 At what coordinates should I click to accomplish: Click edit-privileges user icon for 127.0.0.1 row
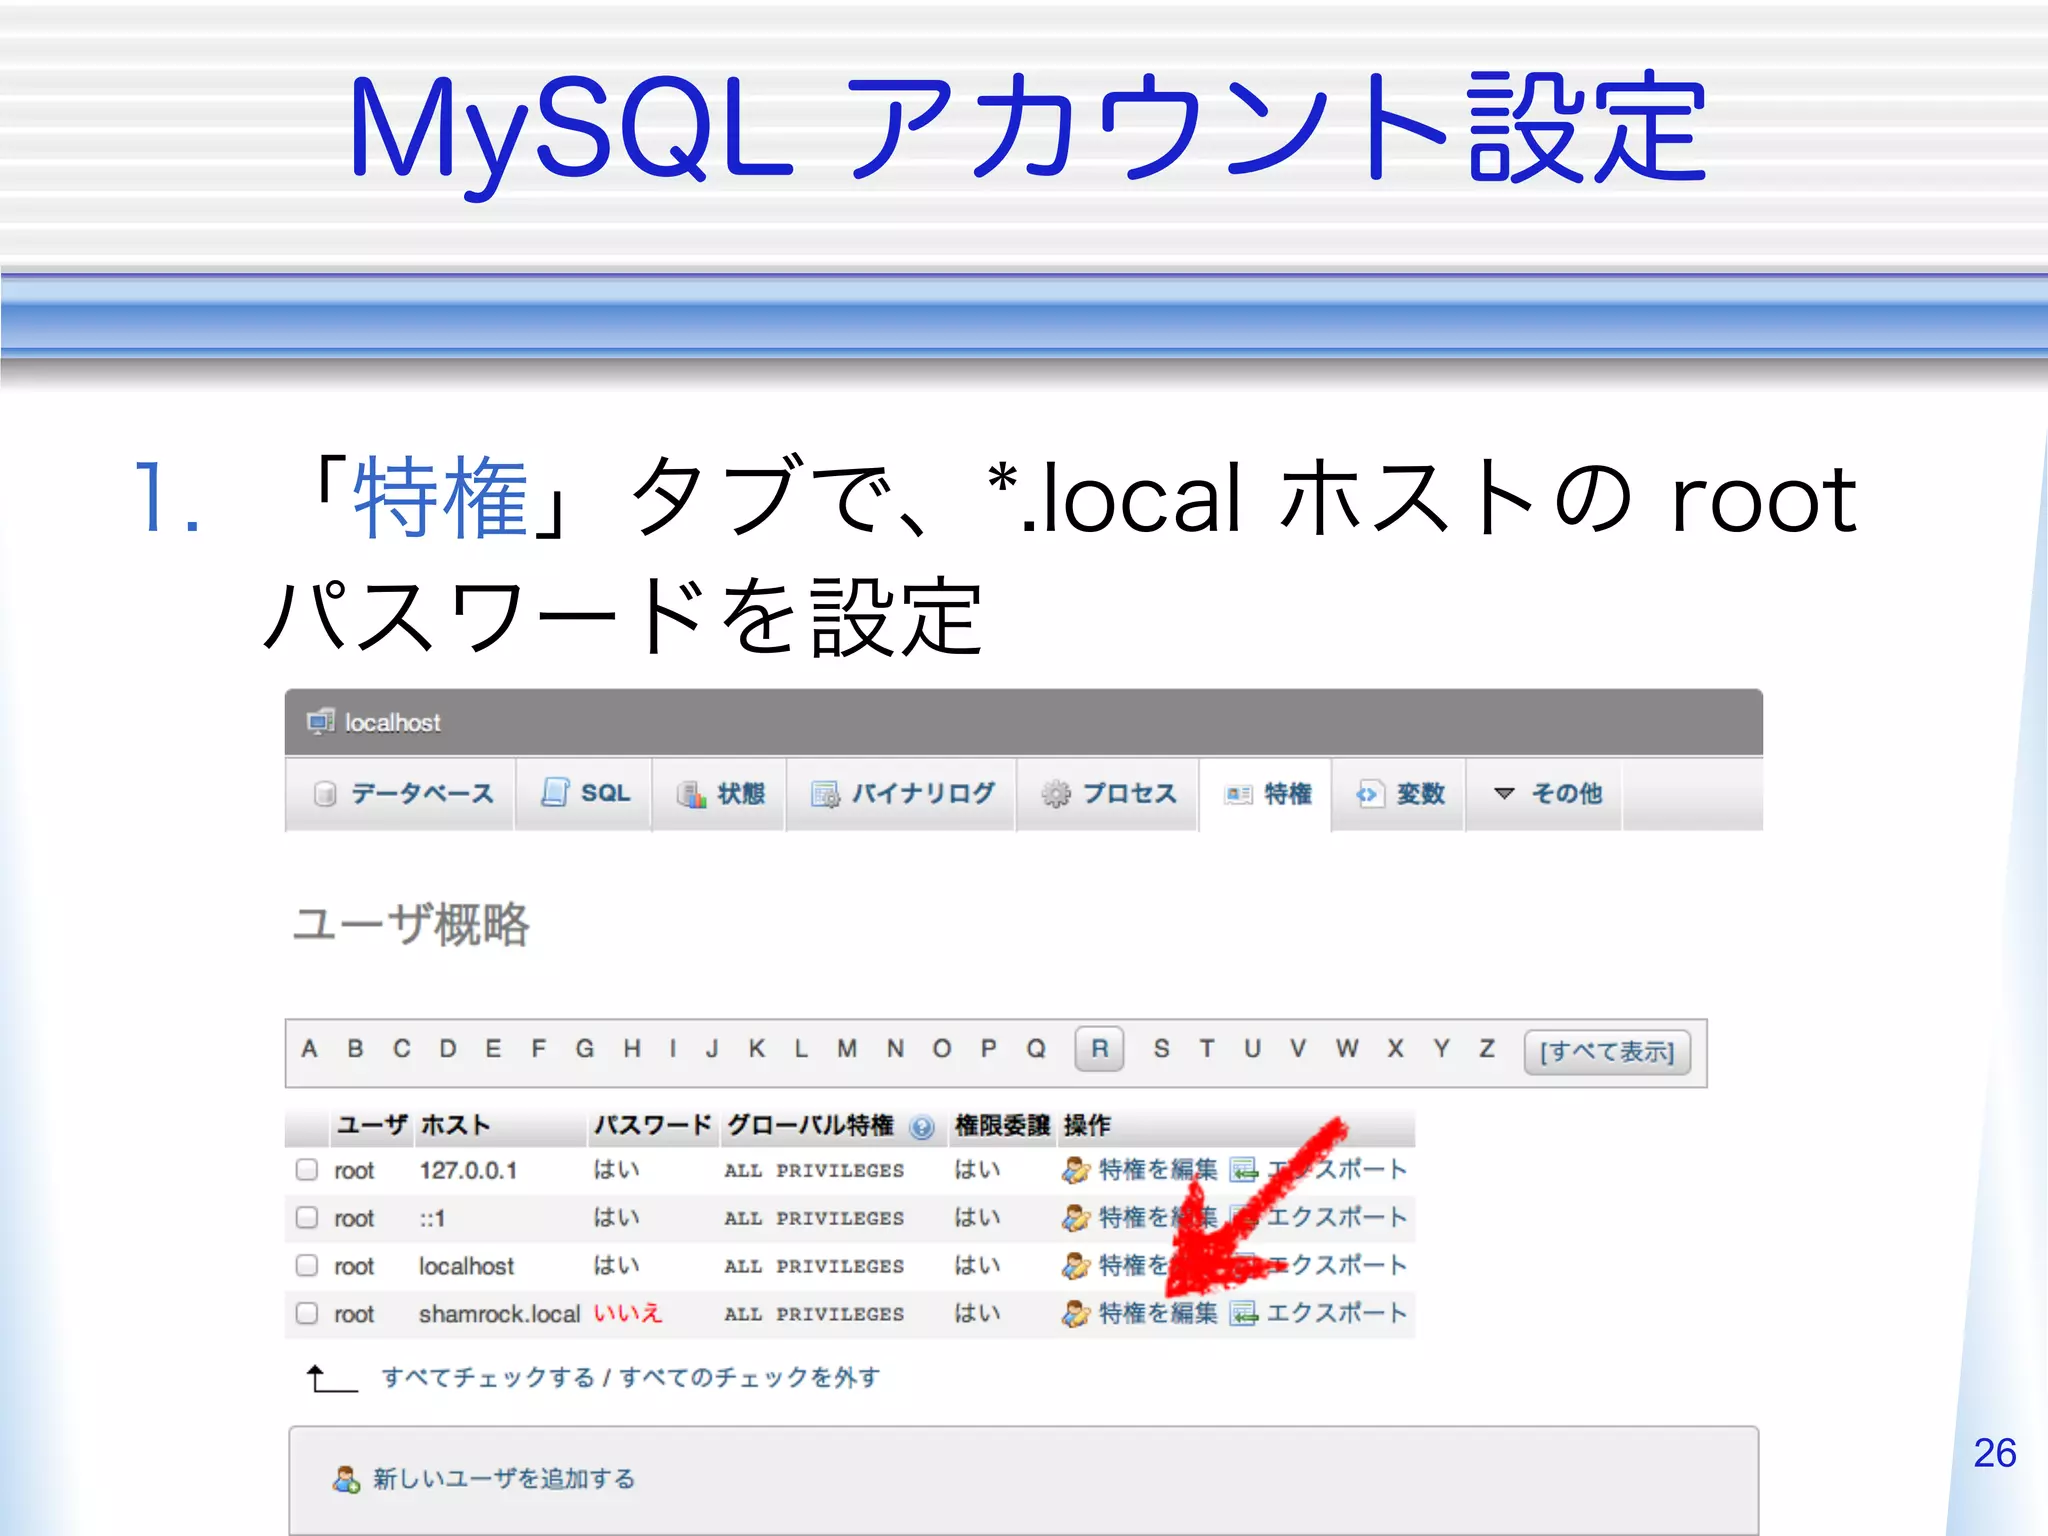pos(1075,1170)
